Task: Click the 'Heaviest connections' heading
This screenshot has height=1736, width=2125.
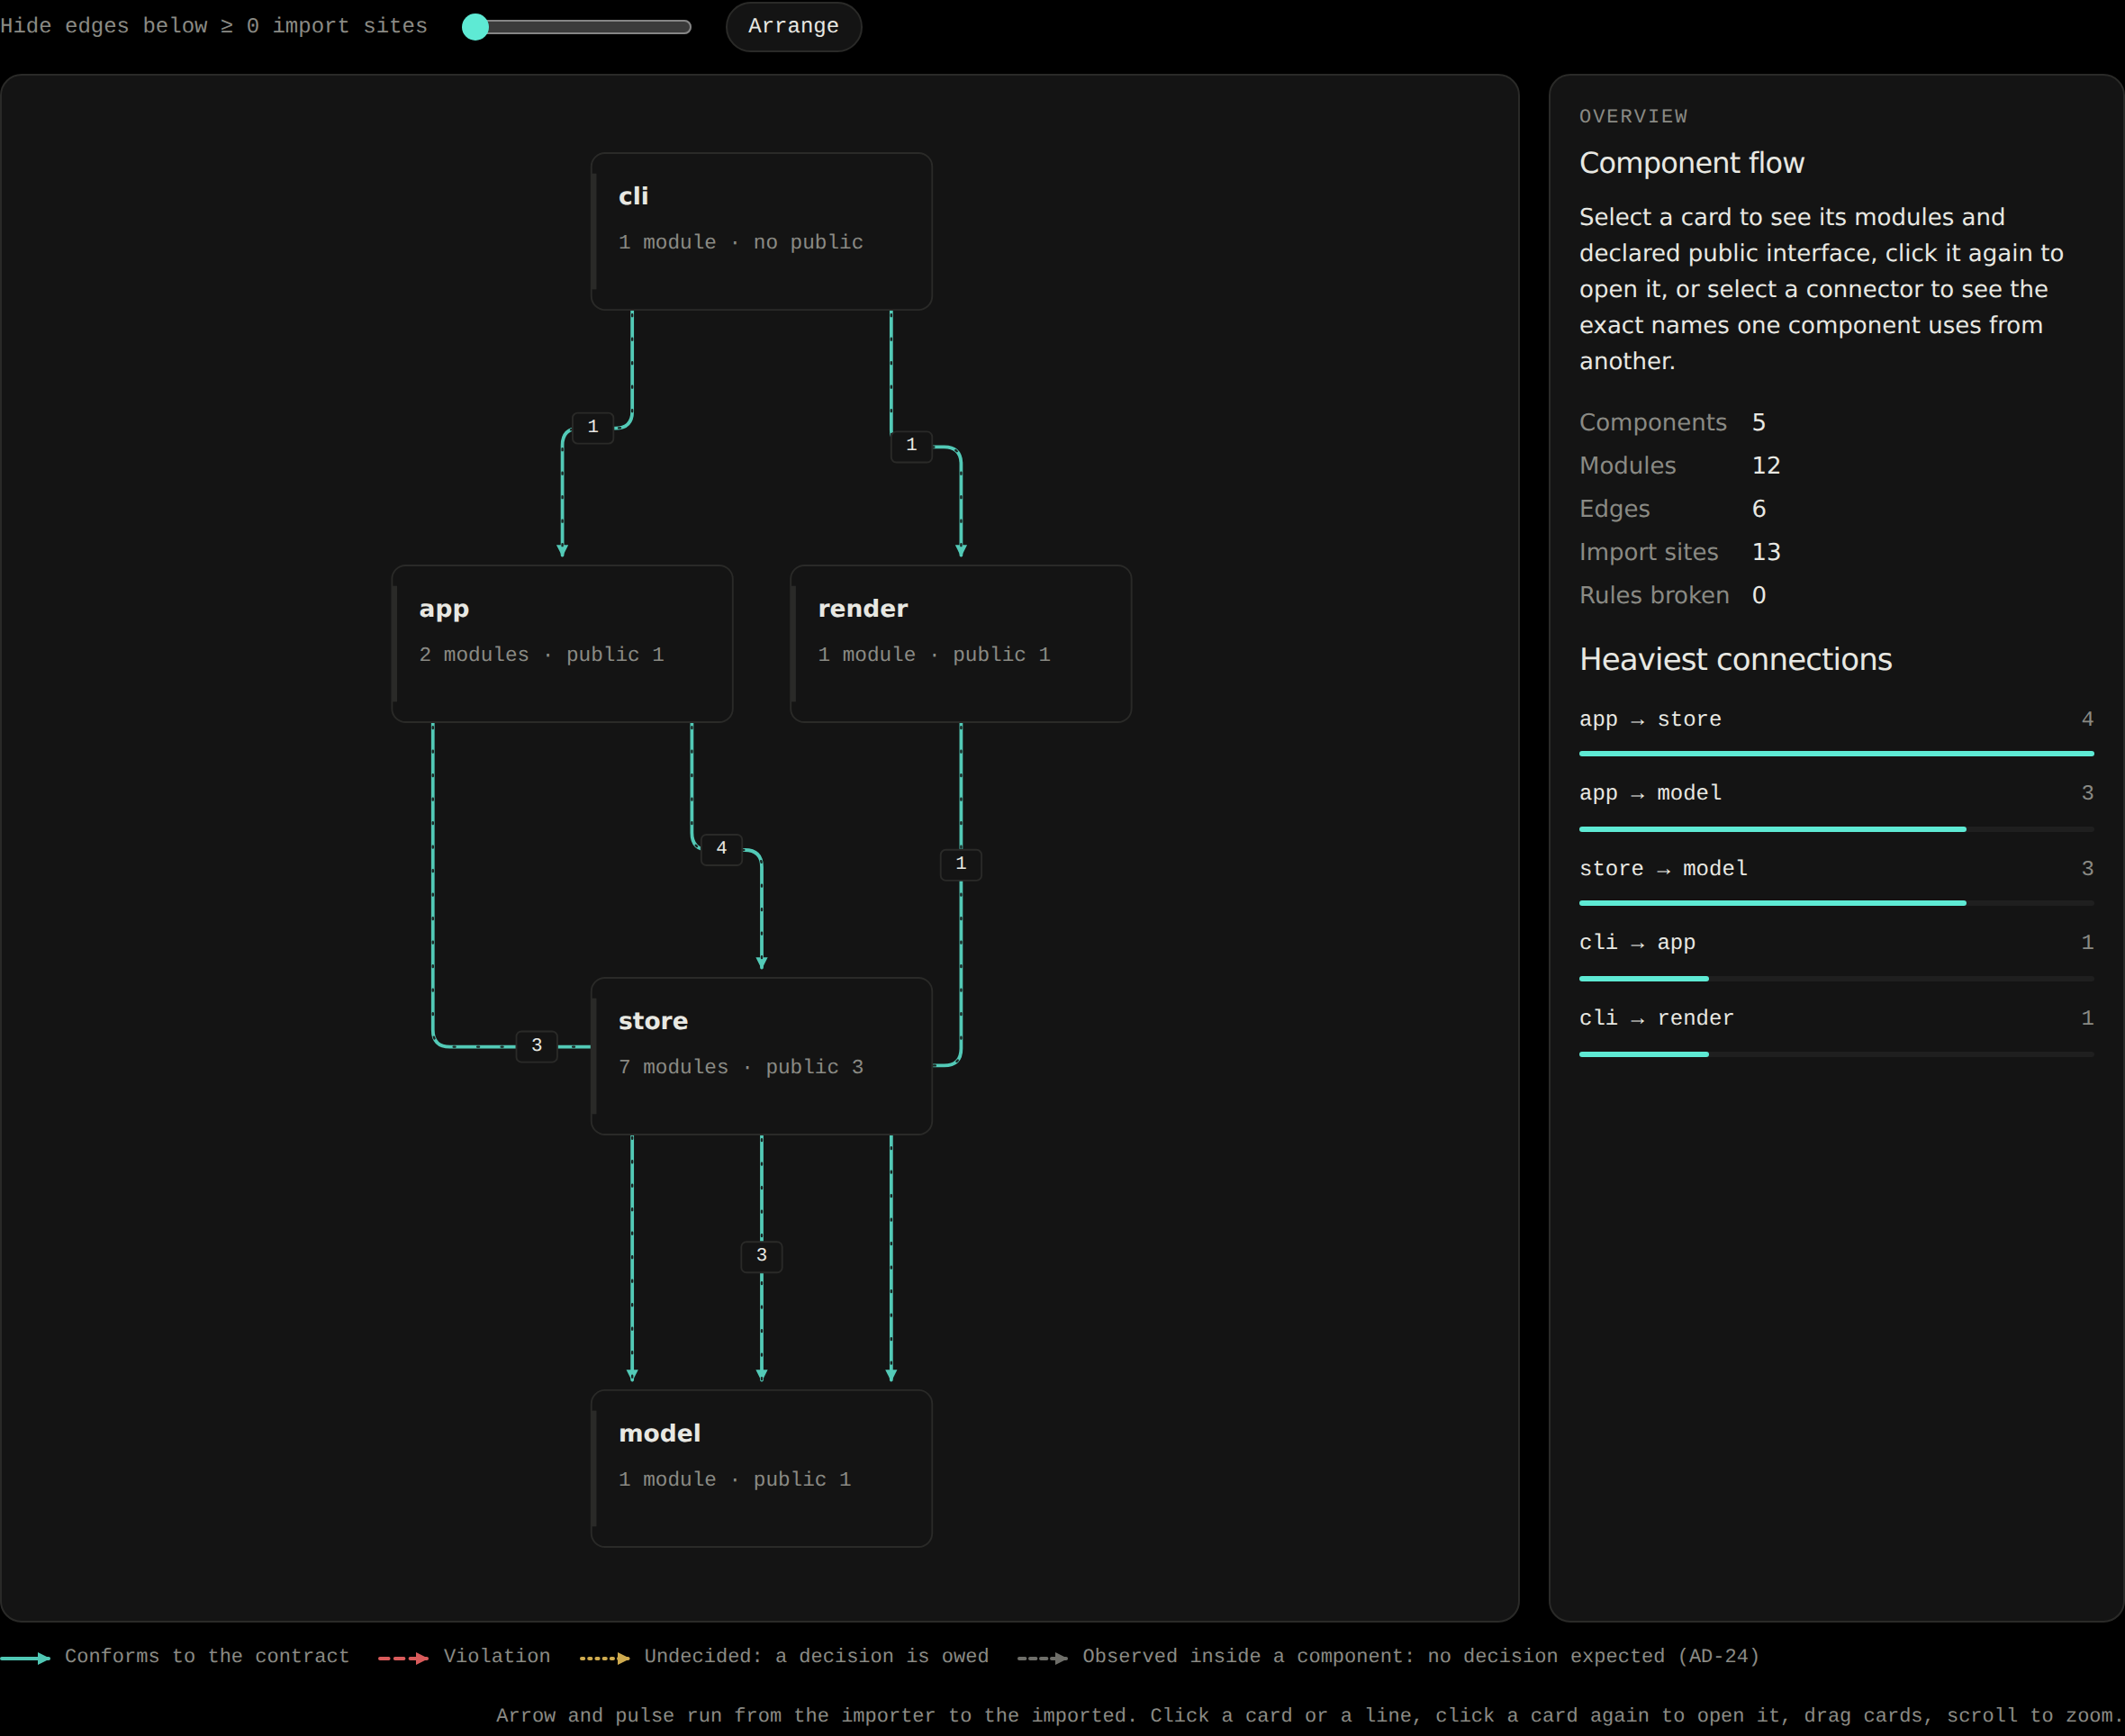Action: click(1735, 659)
